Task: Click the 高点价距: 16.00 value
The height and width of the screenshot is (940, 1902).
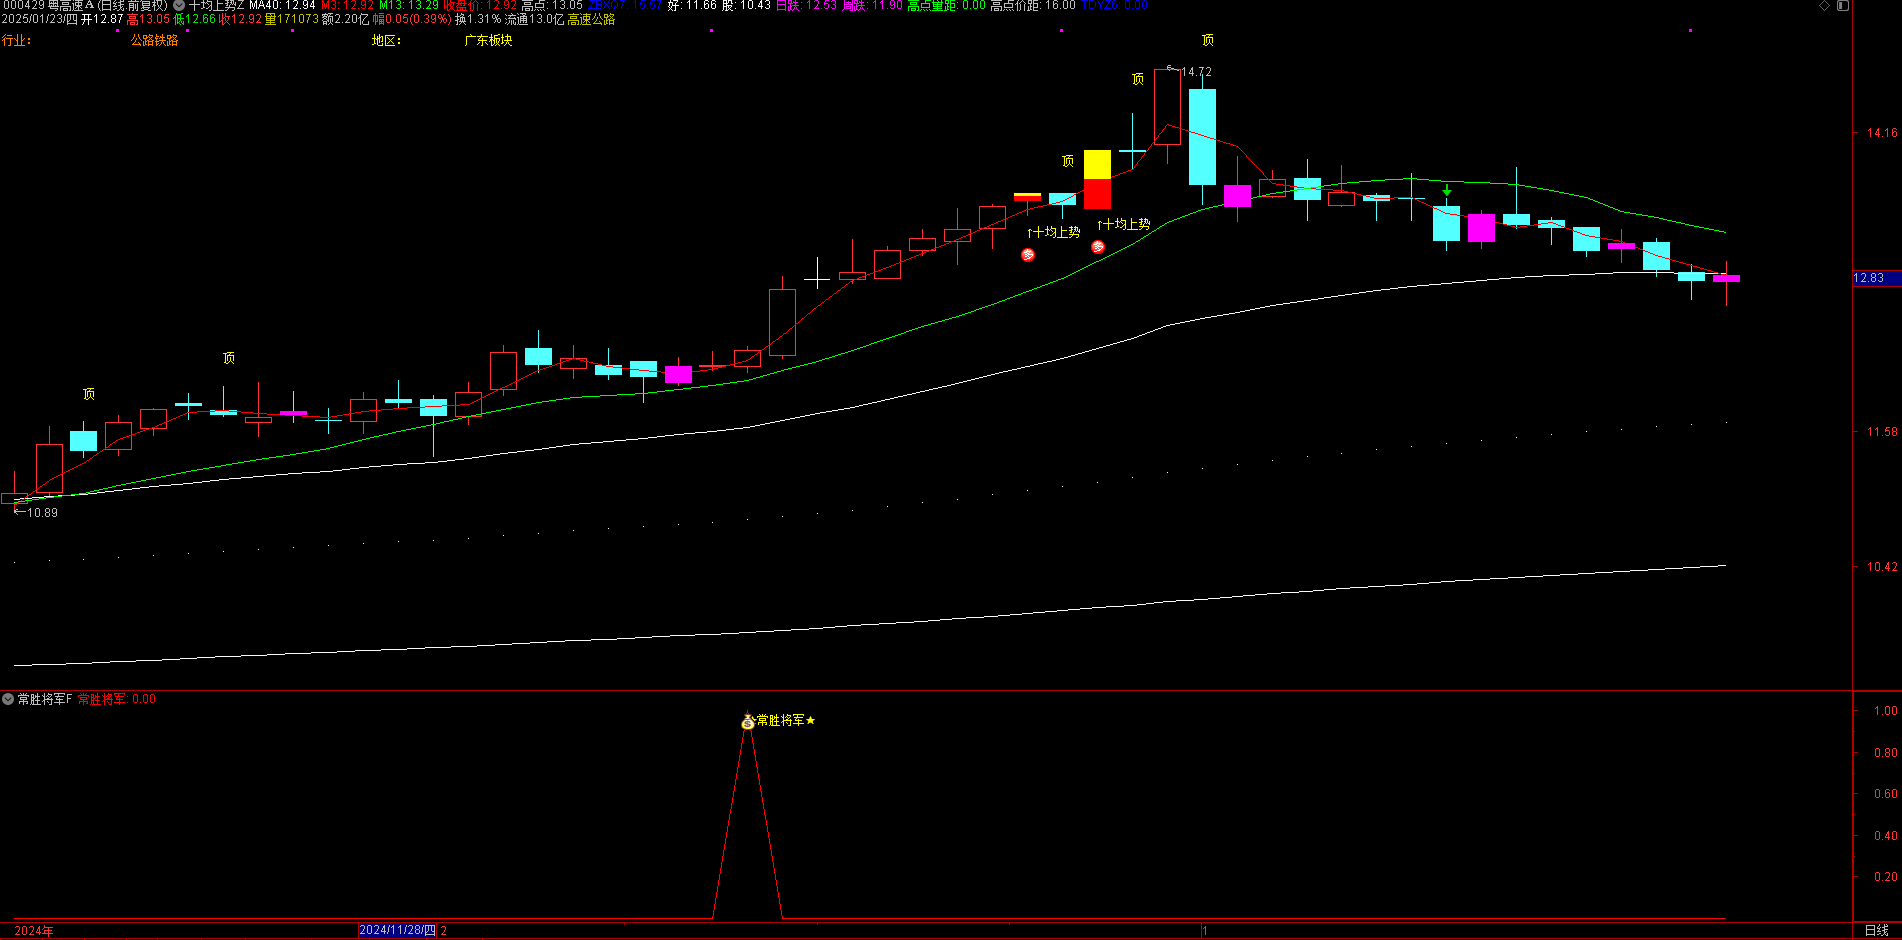Action: coord(1033,6)
